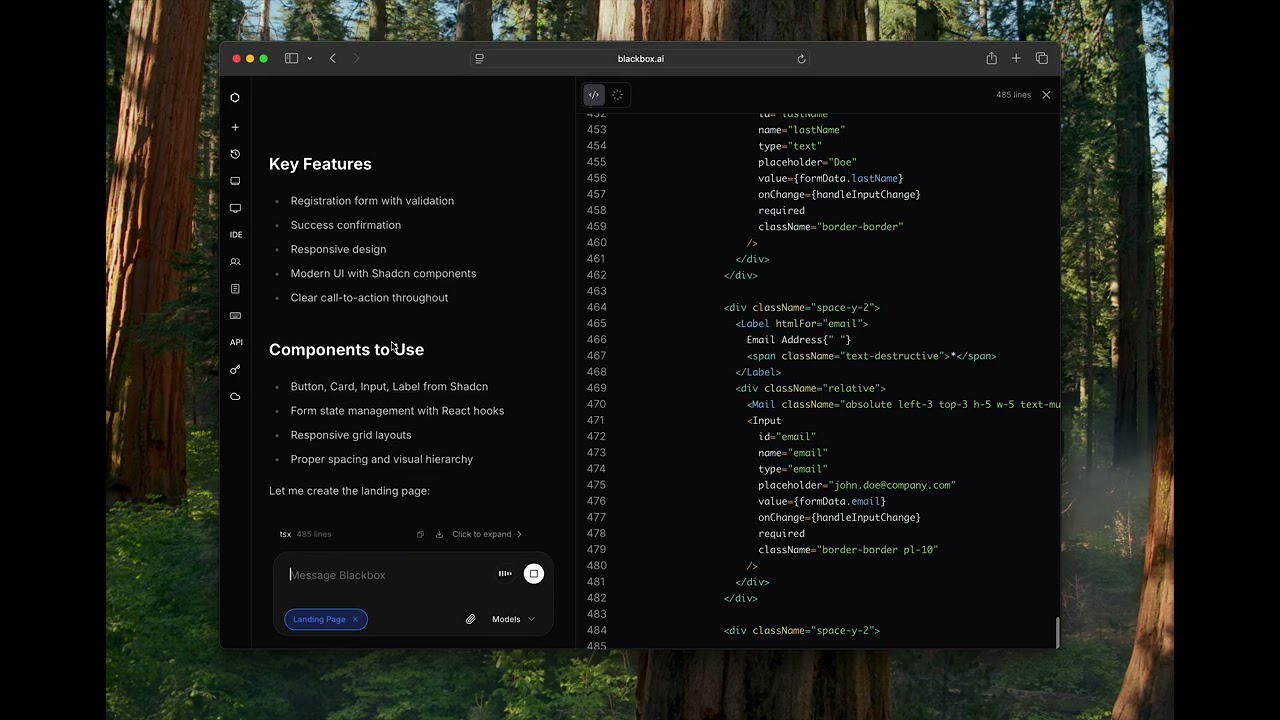Open website settings icon in address bar

pos(479,59)
